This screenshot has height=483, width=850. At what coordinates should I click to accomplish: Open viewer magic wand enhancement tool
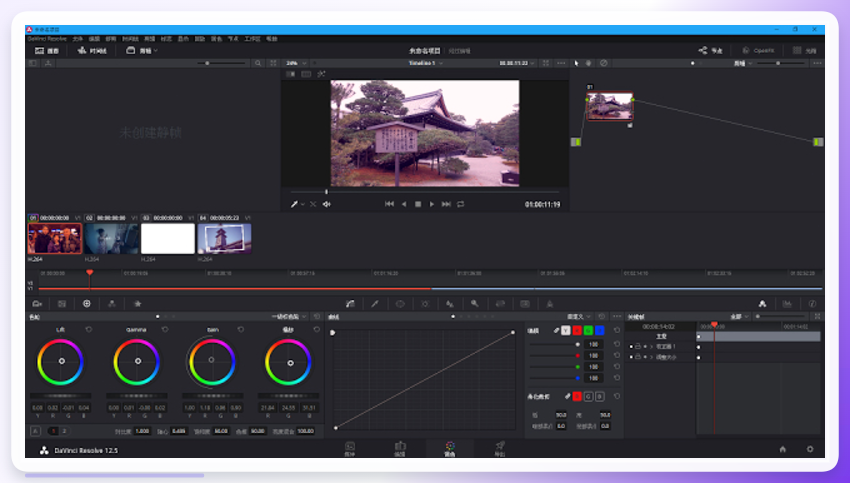pyautogui.click(x=321, y=74)
